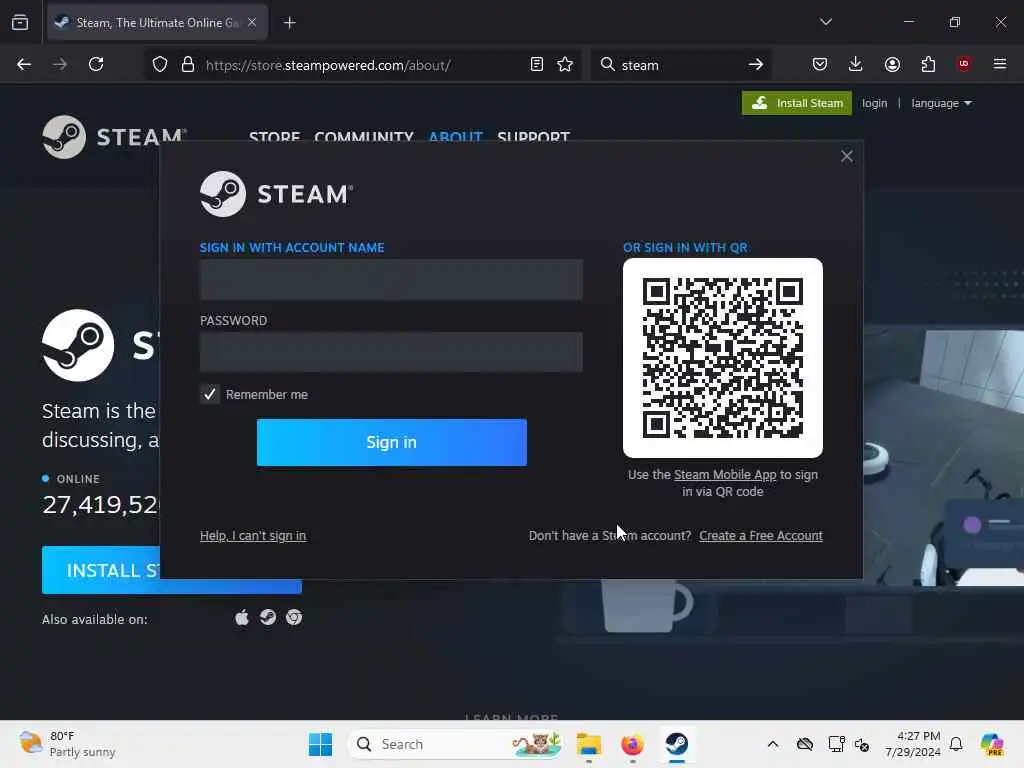Open Help, I can't sign in link
The width and height of the screenshot is (1024, 768).
(253, 536)
